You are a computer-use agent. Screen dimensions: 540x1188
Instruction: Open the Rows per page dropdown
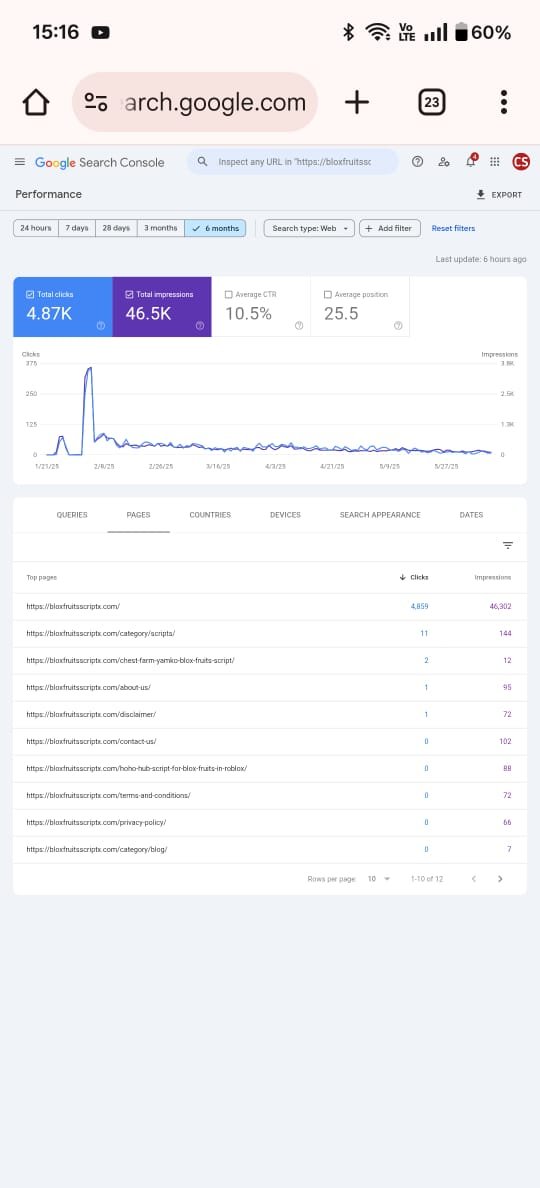point(379,879)
